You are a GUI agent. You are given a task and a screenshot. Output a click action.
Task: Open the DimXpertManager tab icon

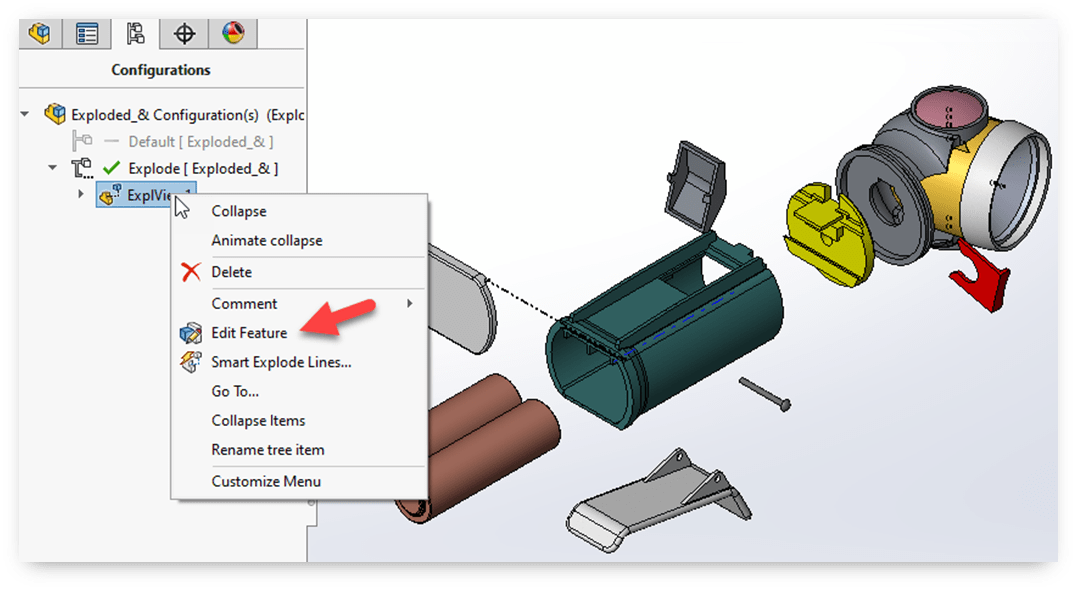pos(183,33)
